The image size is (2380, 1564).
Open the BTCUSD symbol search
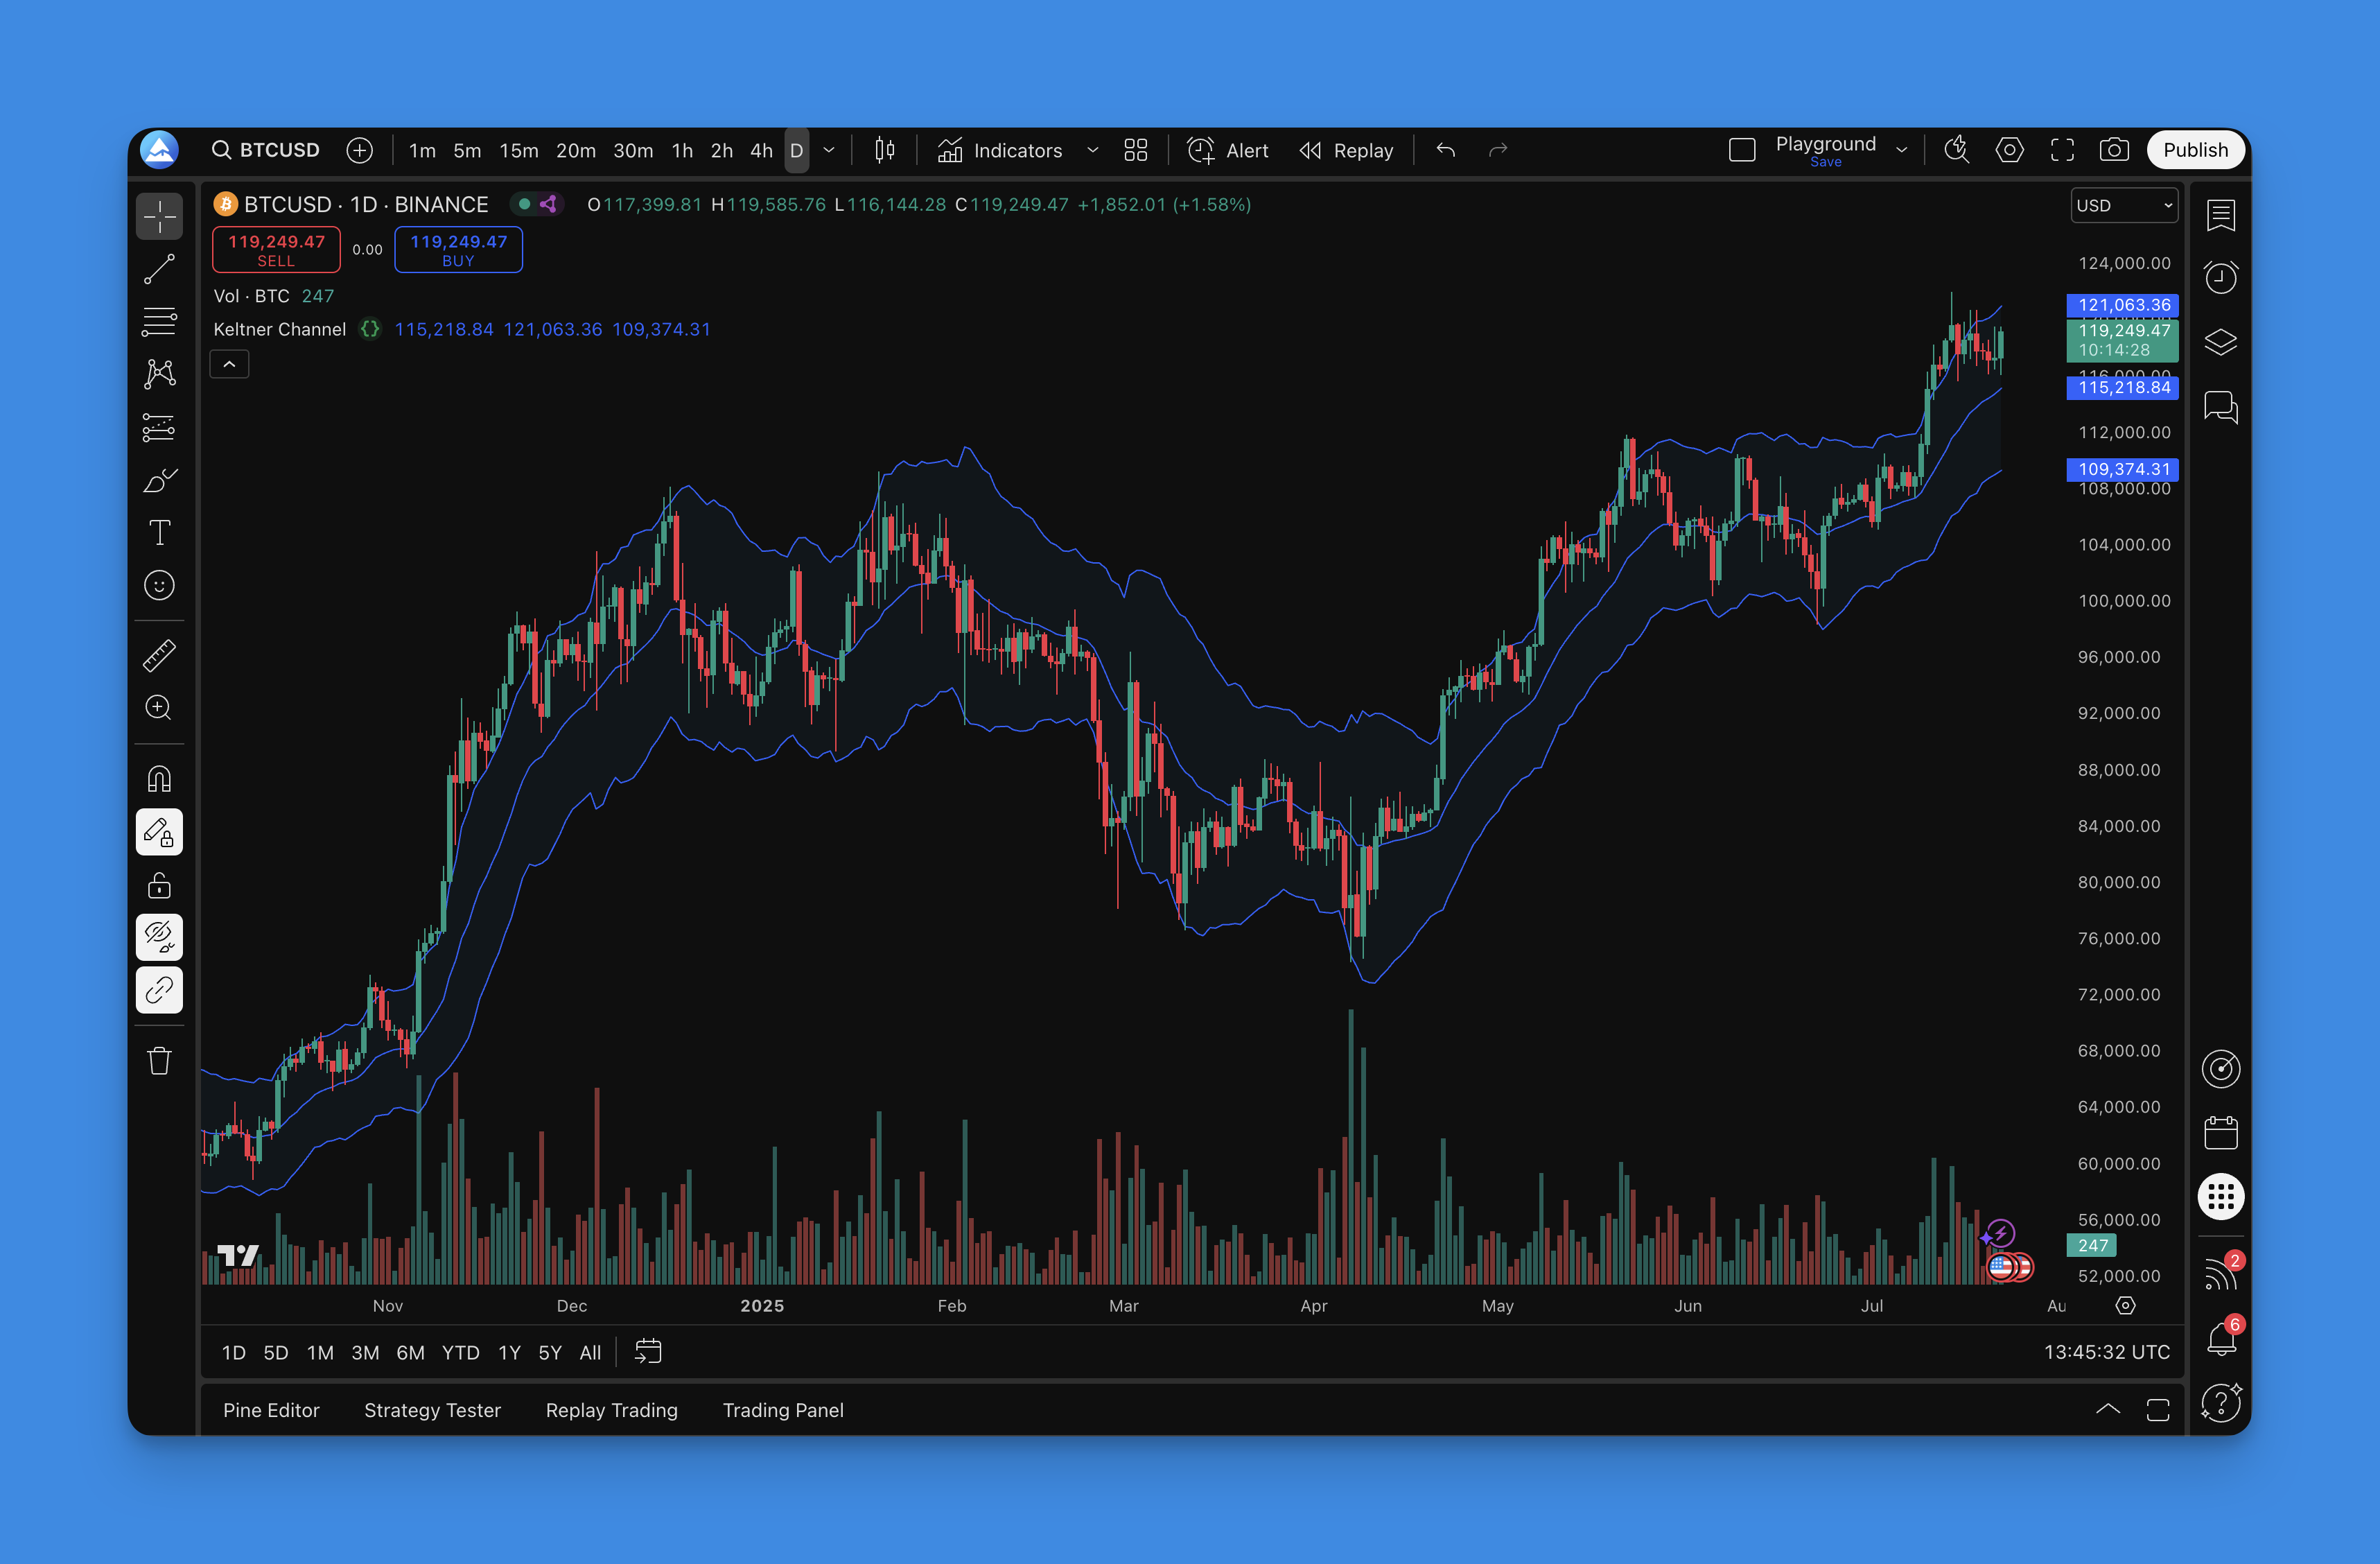pos(266,150)
